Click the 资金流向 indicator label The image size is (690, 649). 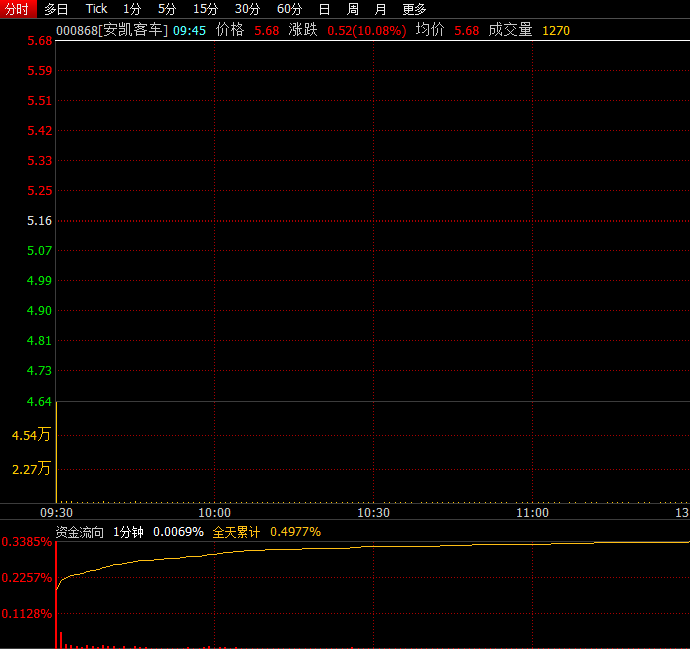pyautogui.click(x=80, y=532)
